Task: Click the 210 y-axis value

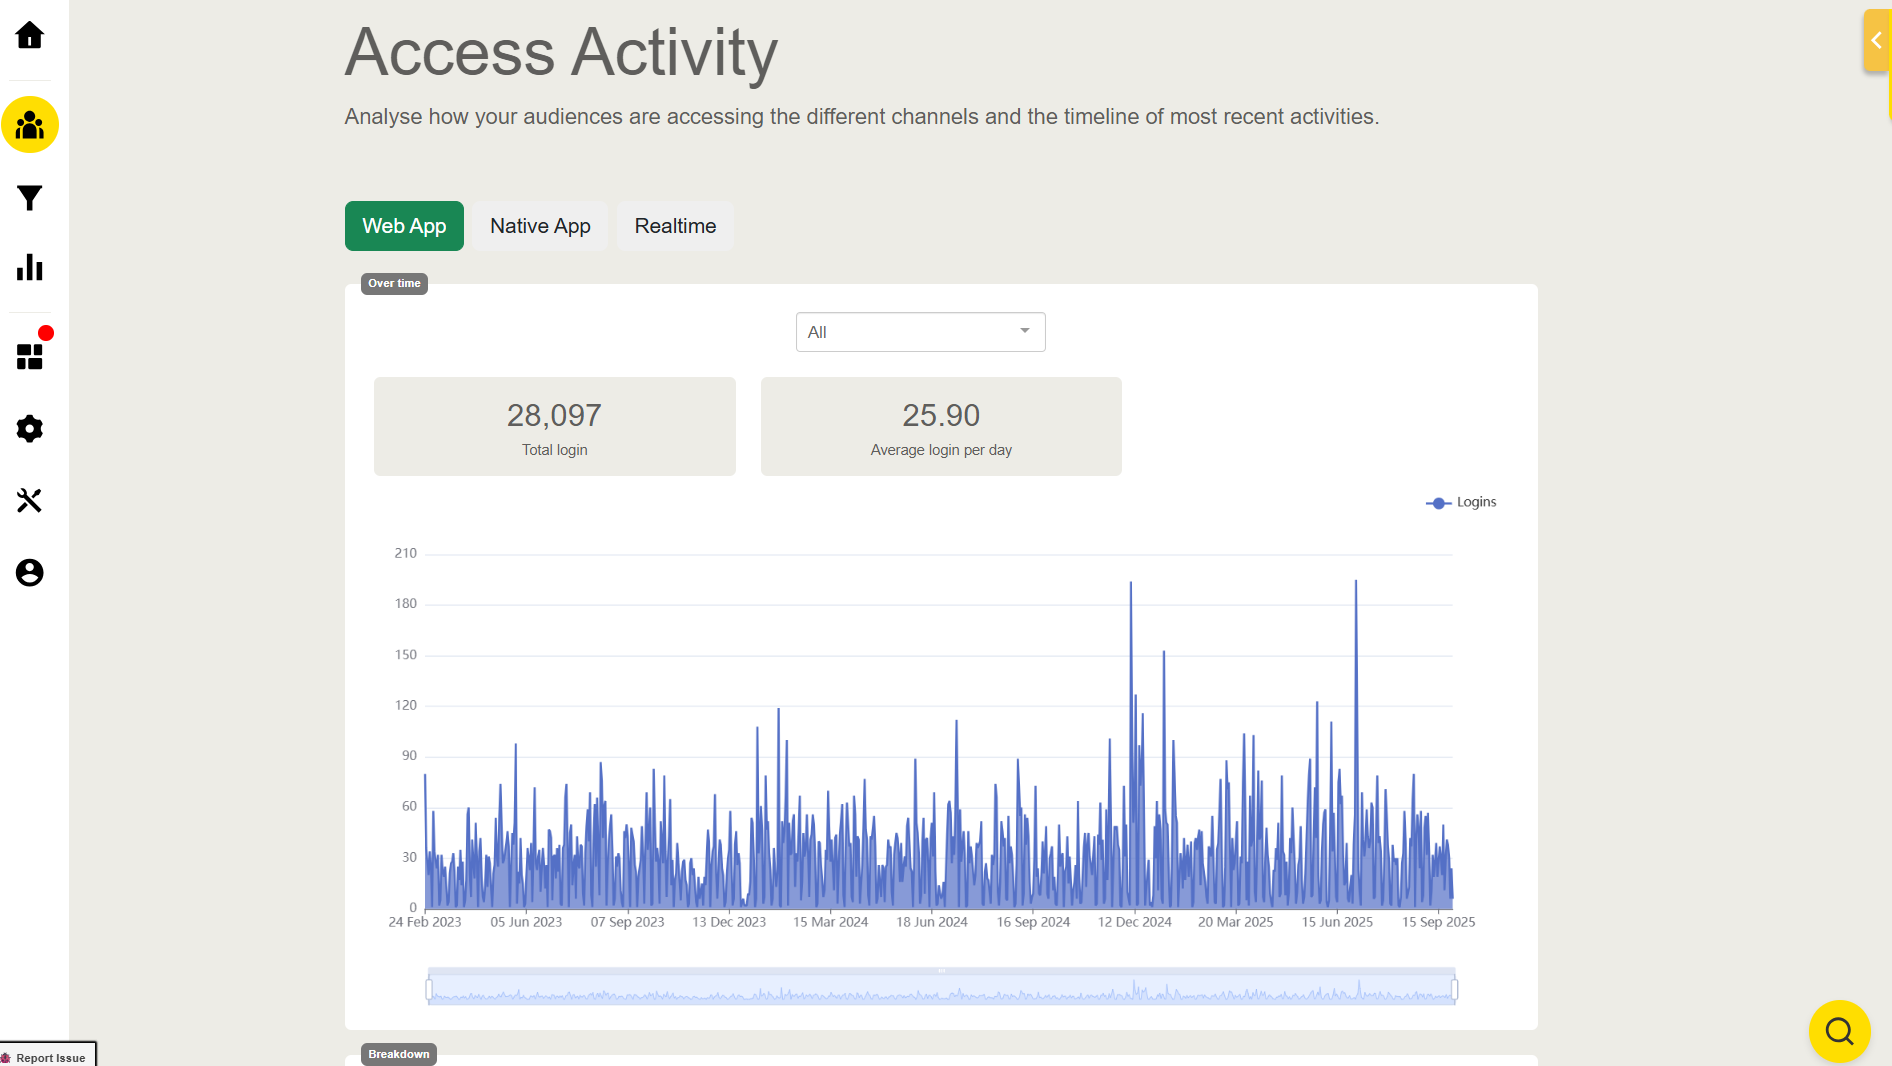Action: tap(405, 553)
